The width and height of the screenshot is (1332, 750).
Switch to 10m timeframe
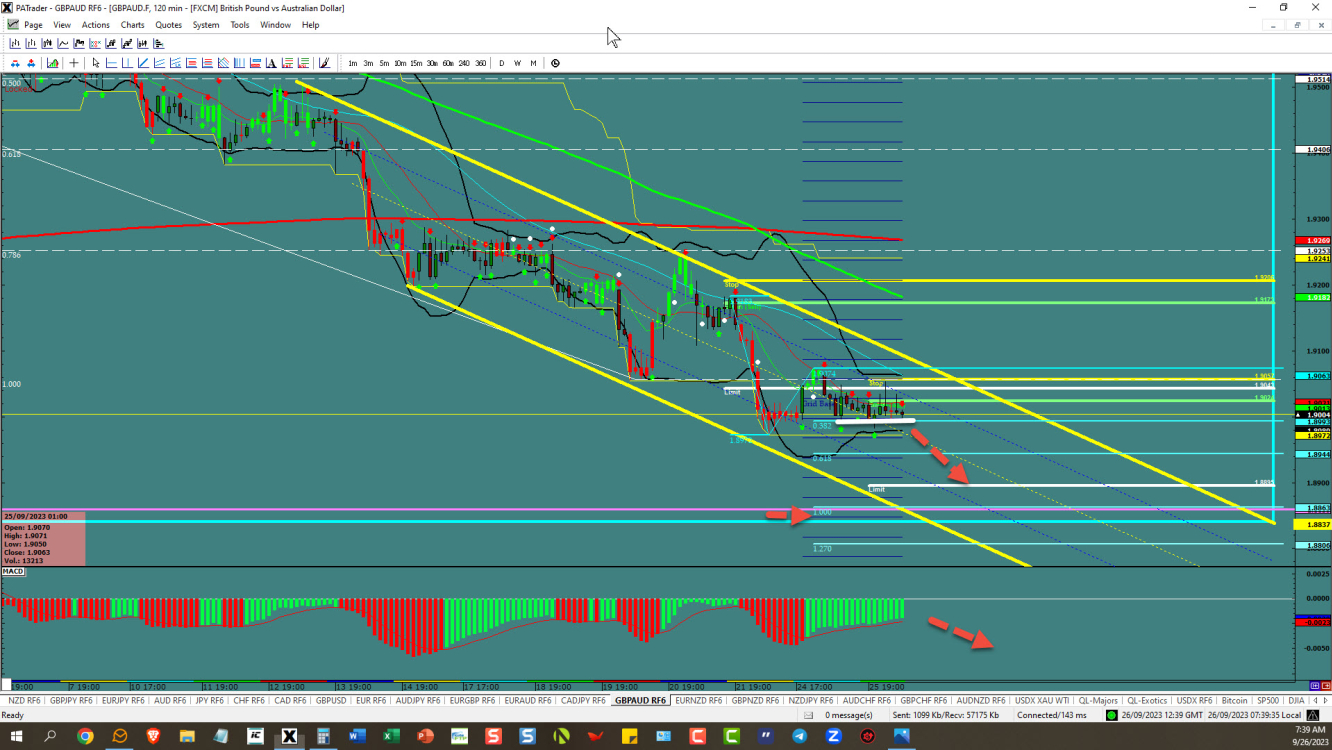click(x=400, y=63)
